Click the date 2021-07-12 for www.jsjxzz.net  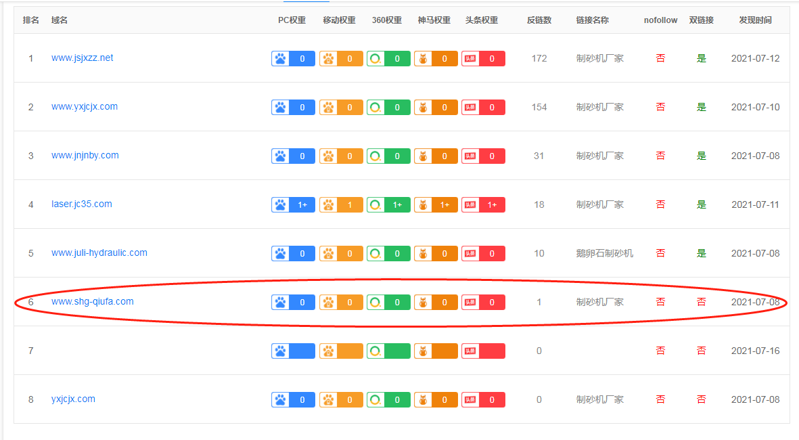click(x=755, y=59)
